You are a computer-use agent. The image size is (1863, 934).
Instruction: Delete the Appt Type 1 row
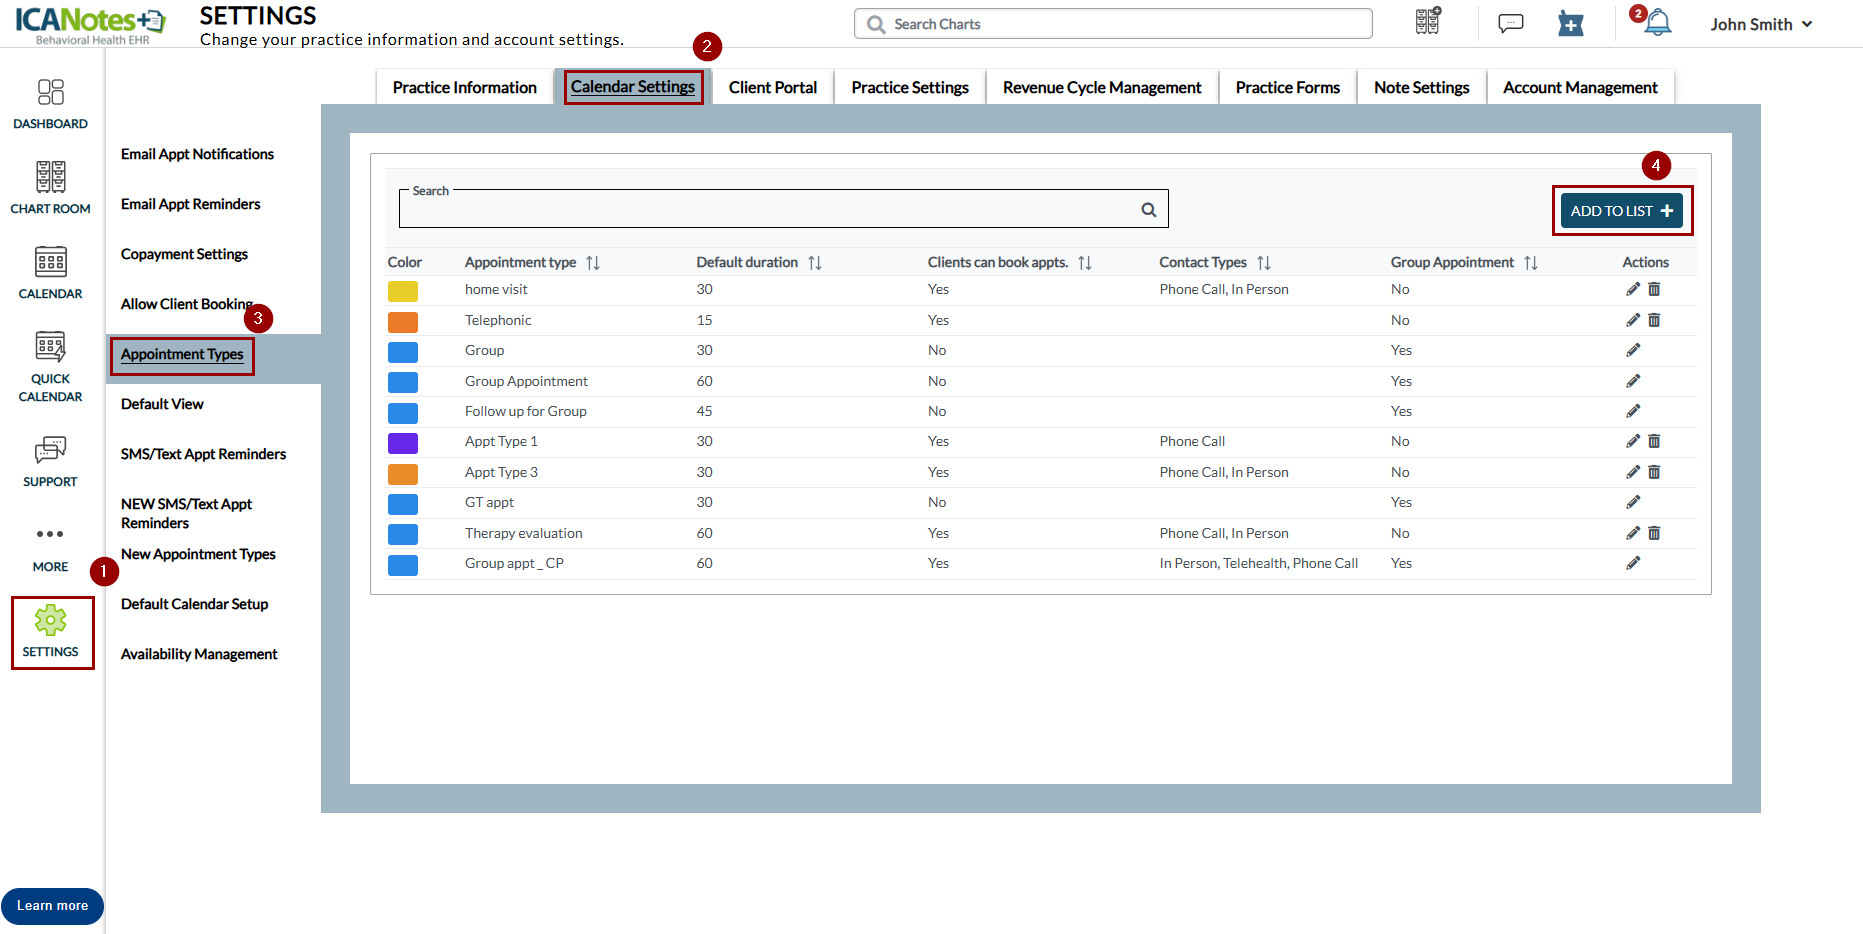(x=1654, y=441)
